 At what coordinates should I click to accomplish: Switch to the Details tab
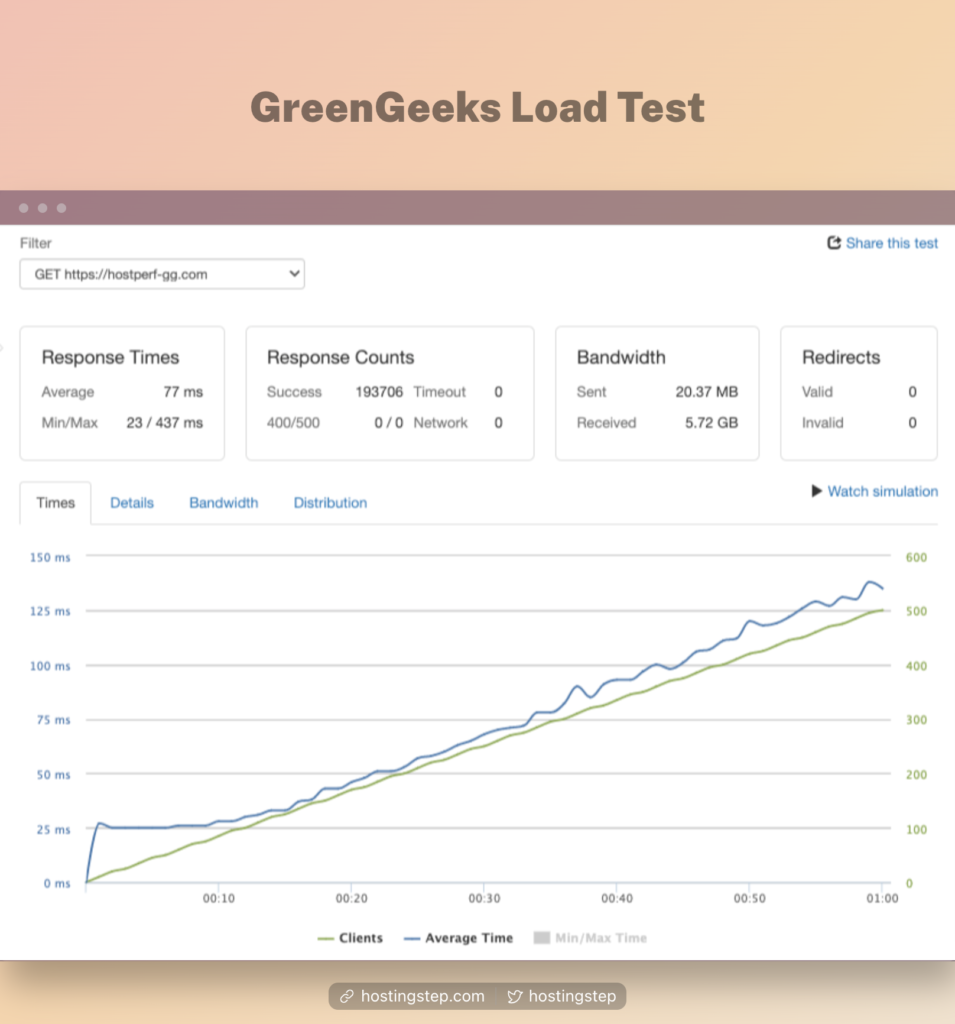click(132, 503)
